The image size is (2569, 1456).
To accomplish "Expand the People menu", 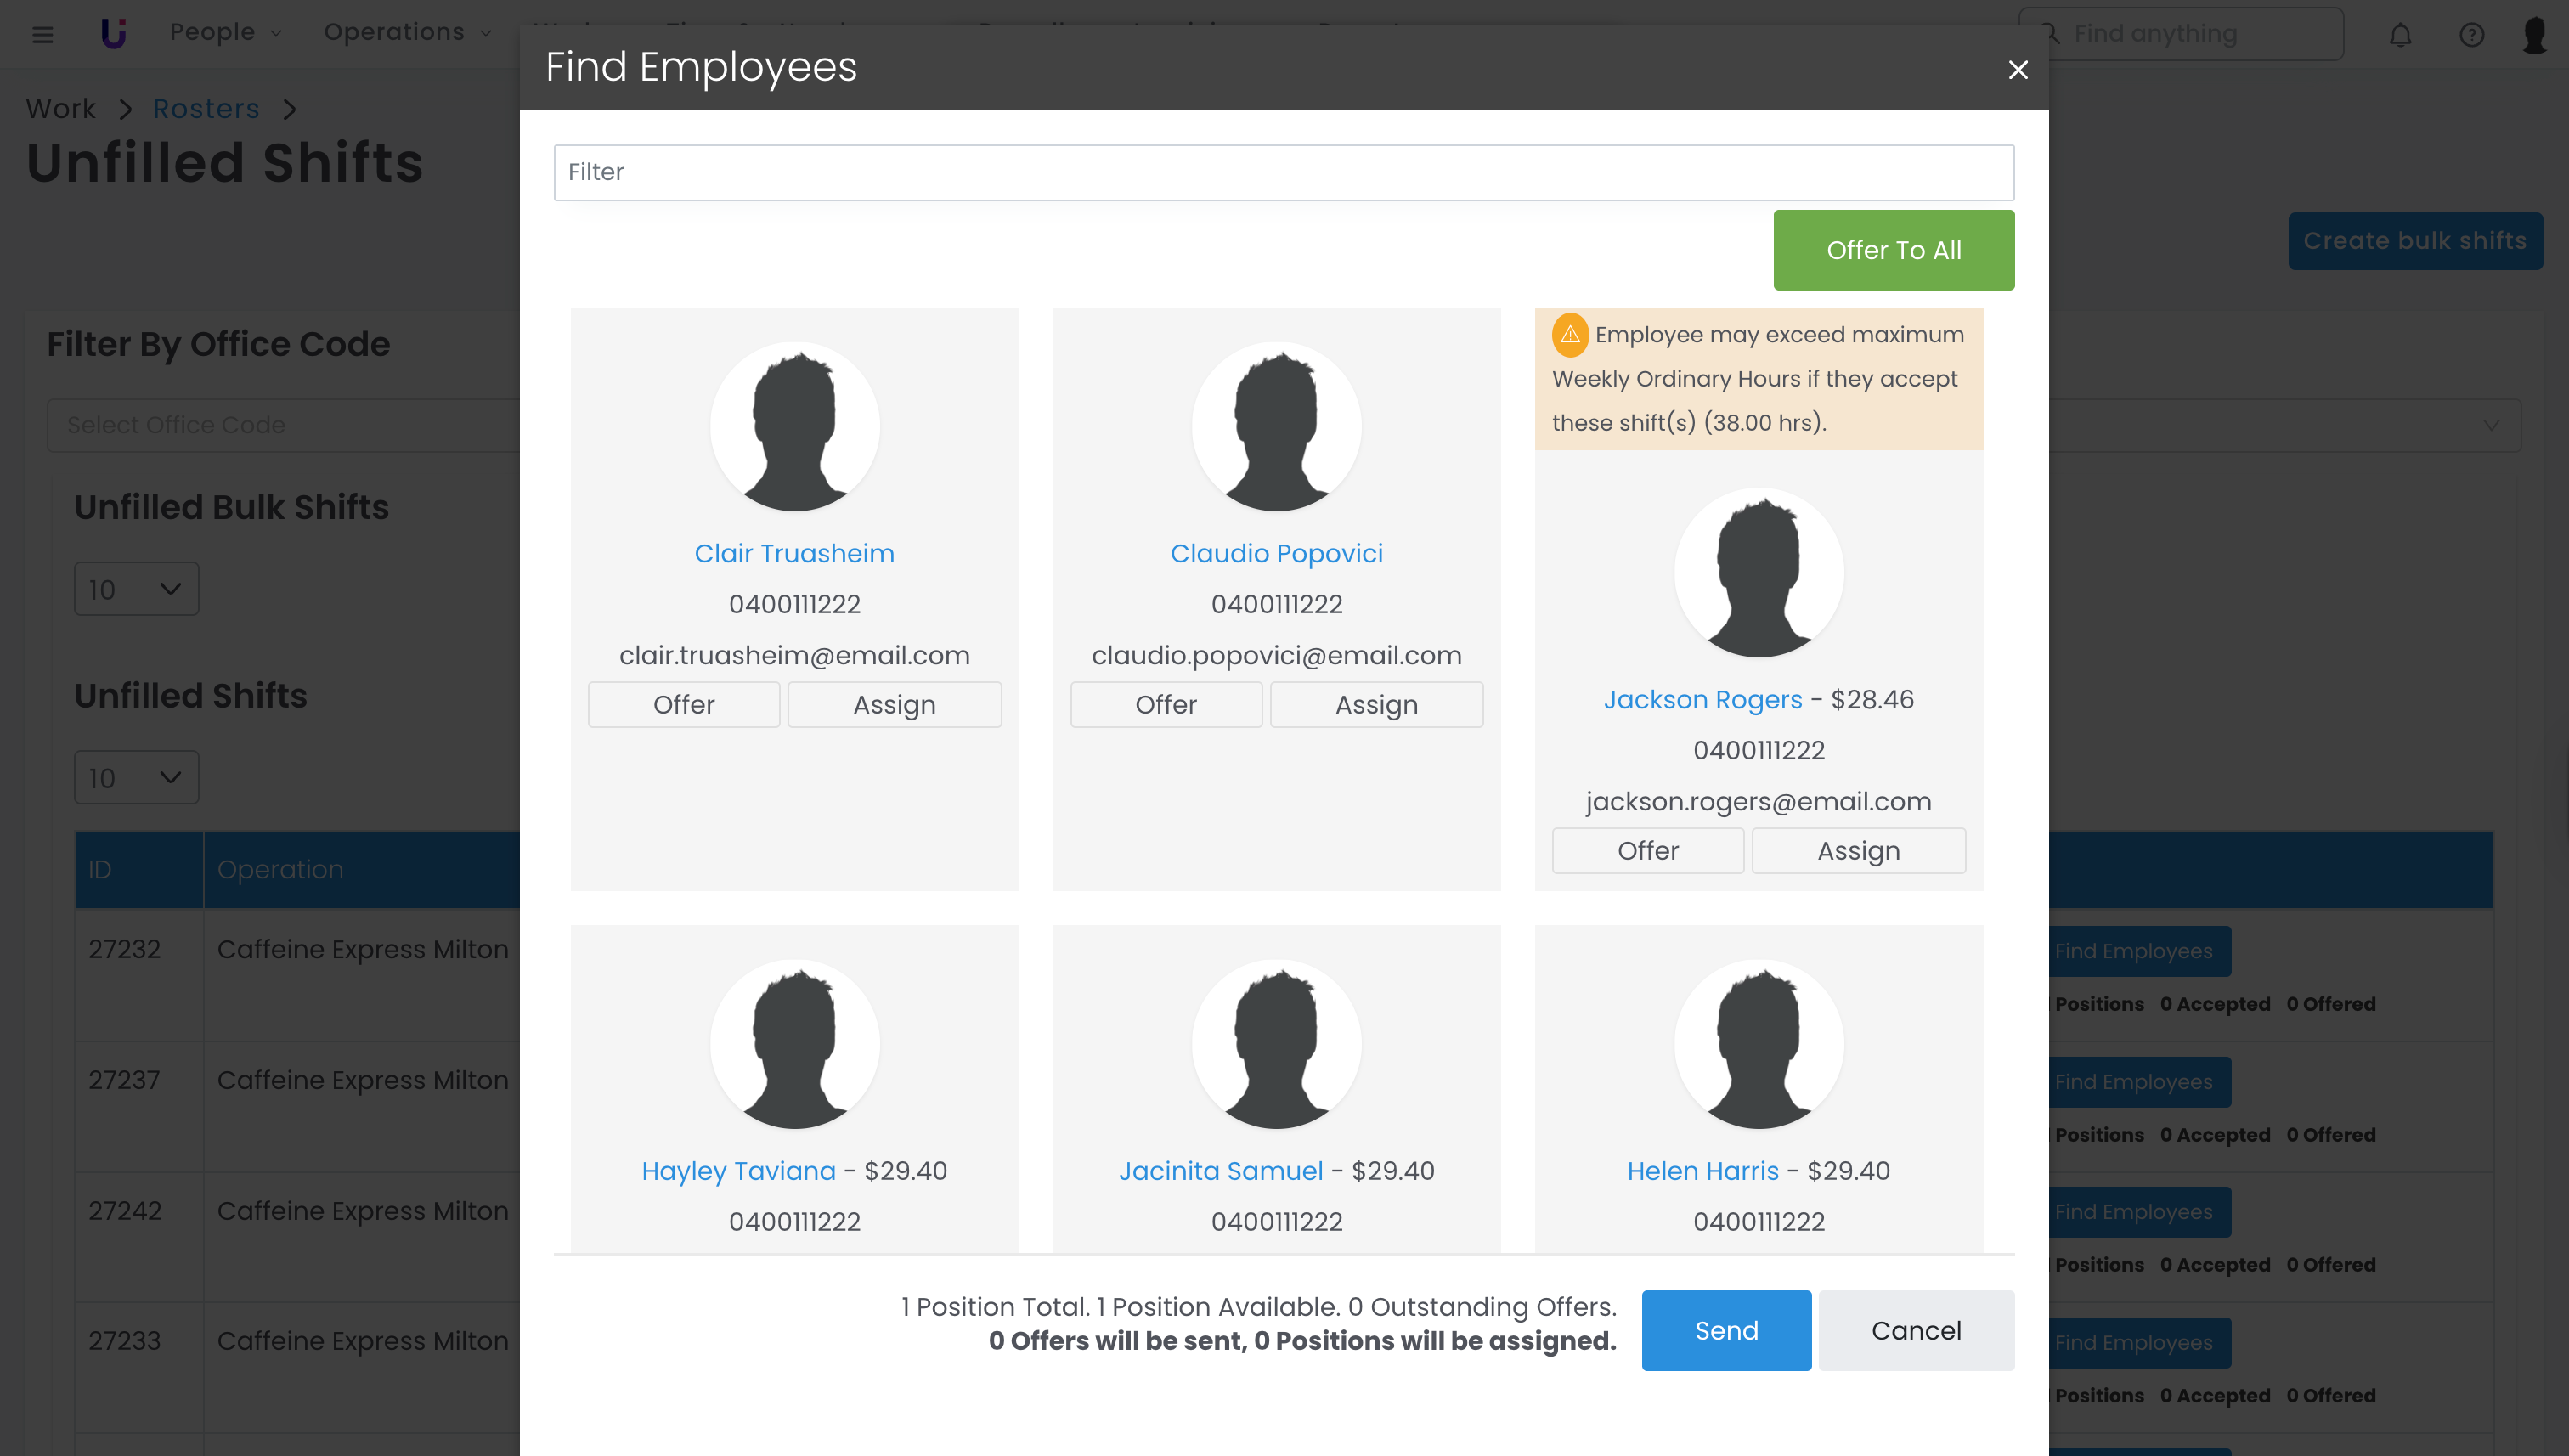I will (225, 32).
